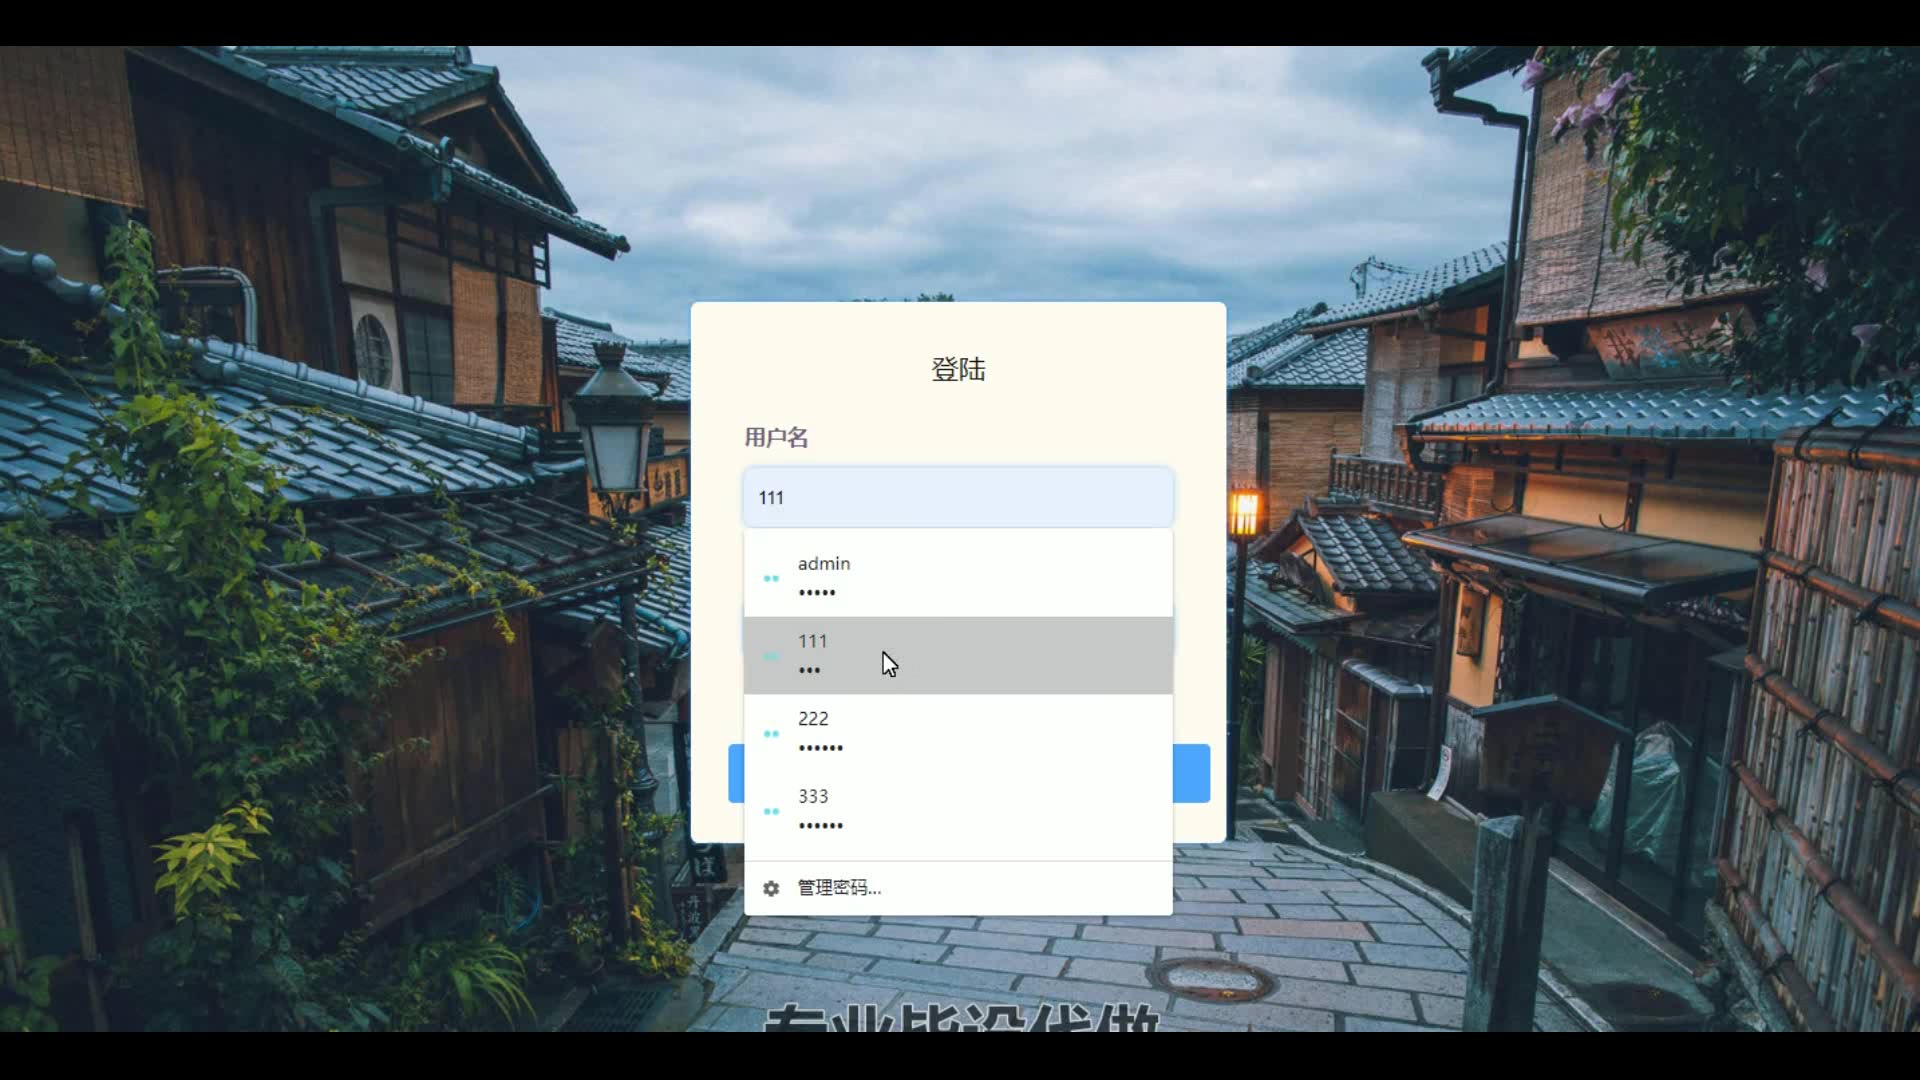This screenshot has height=1080, width=1920.
Task: Click the key icon beside 111
Action: (771, 656)
